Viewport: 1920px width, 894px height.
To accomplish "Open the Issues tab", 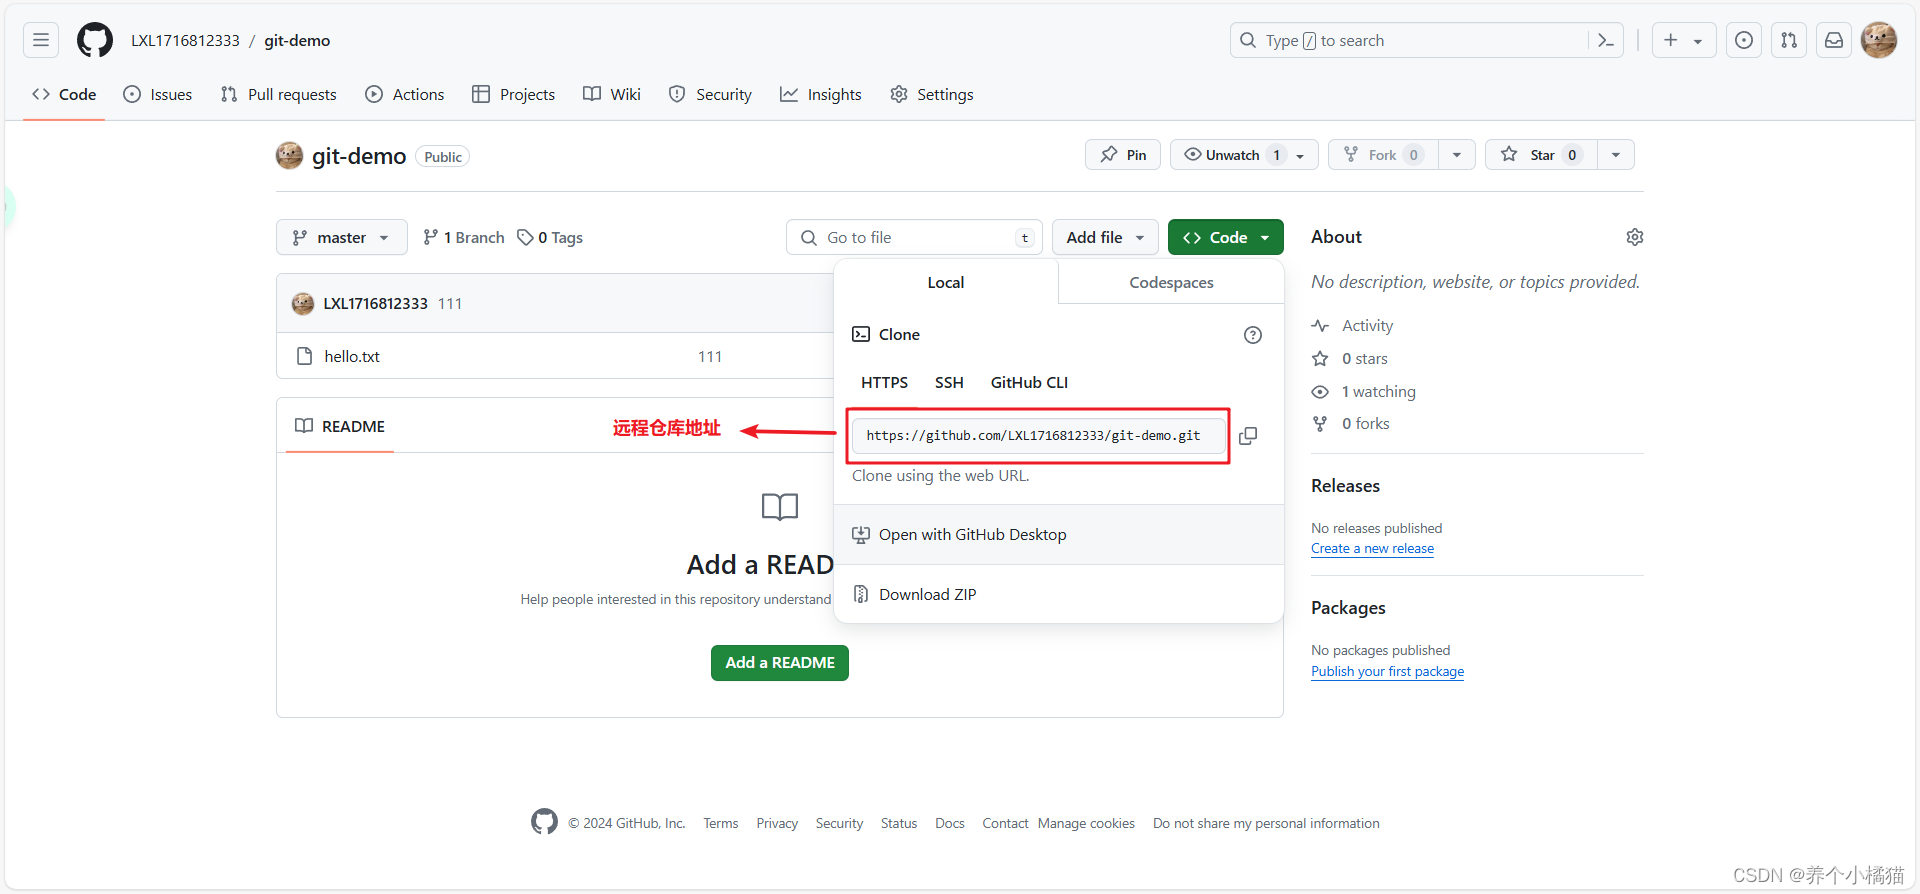I will click(x=158, y=94).
